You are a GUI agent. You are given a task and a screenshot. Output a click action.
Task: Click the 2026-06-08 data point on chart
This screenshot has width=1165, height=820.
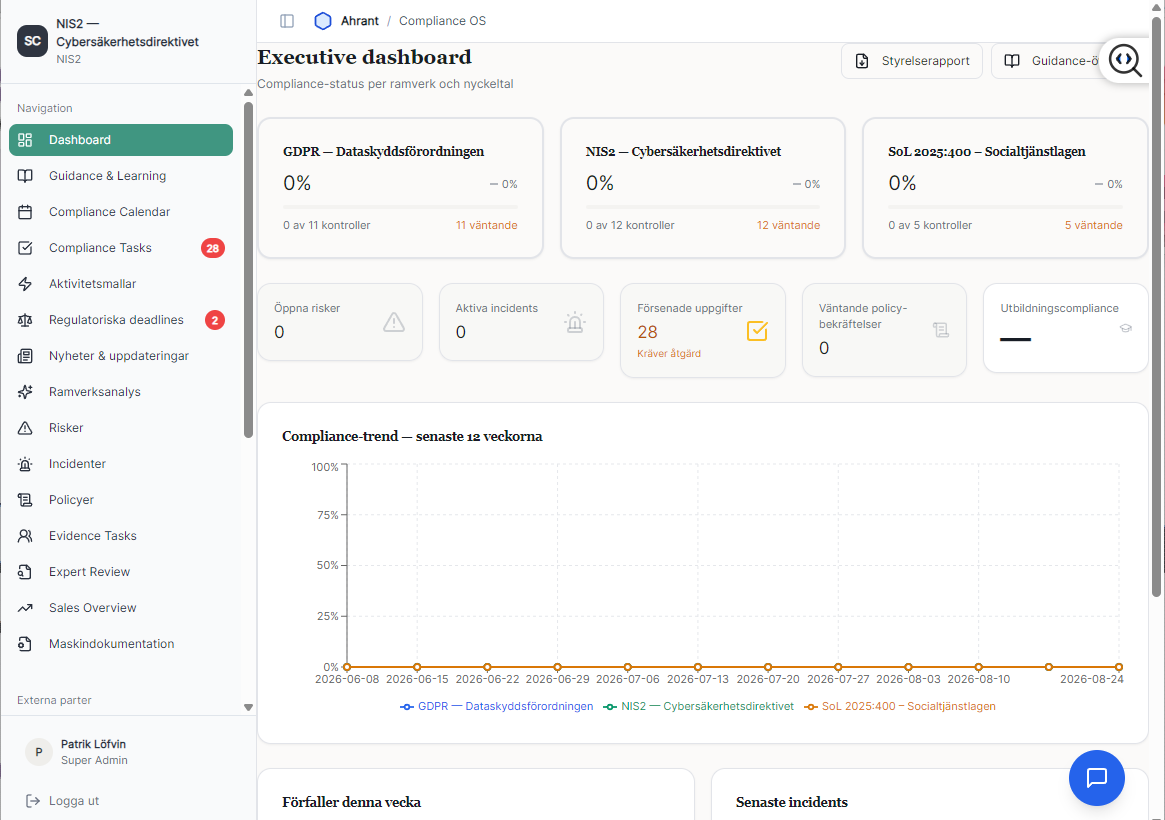coord(347,667)
